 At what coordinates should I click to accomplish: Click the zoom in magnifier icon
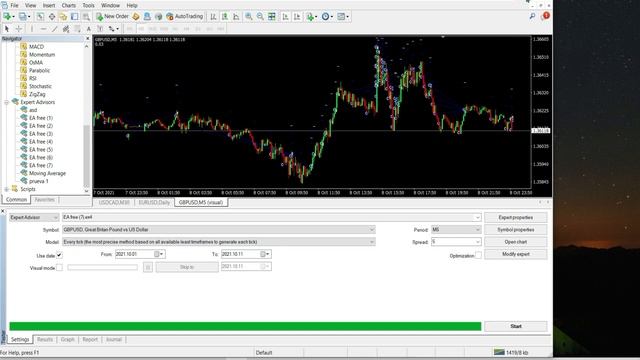[x=249, y=16]
